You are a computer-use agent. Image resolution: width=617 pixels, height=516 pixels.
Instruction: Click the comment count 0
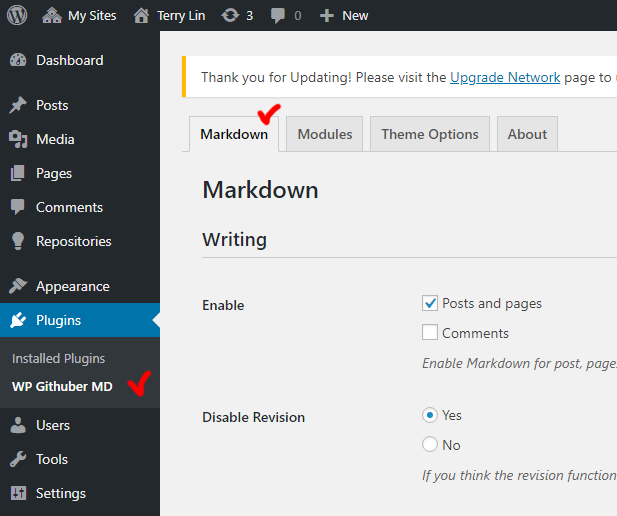[297, 16]
